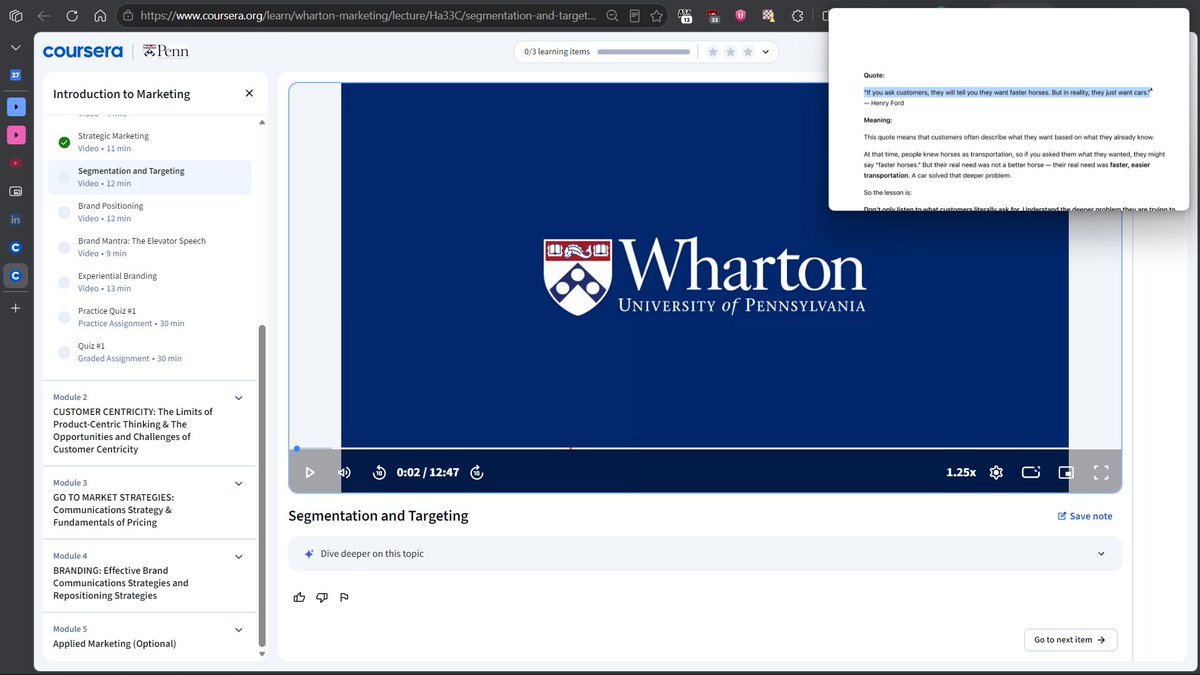The image size is (1200, 675).
Task: Expand the vertical tabs chevron
Action: 15,47
